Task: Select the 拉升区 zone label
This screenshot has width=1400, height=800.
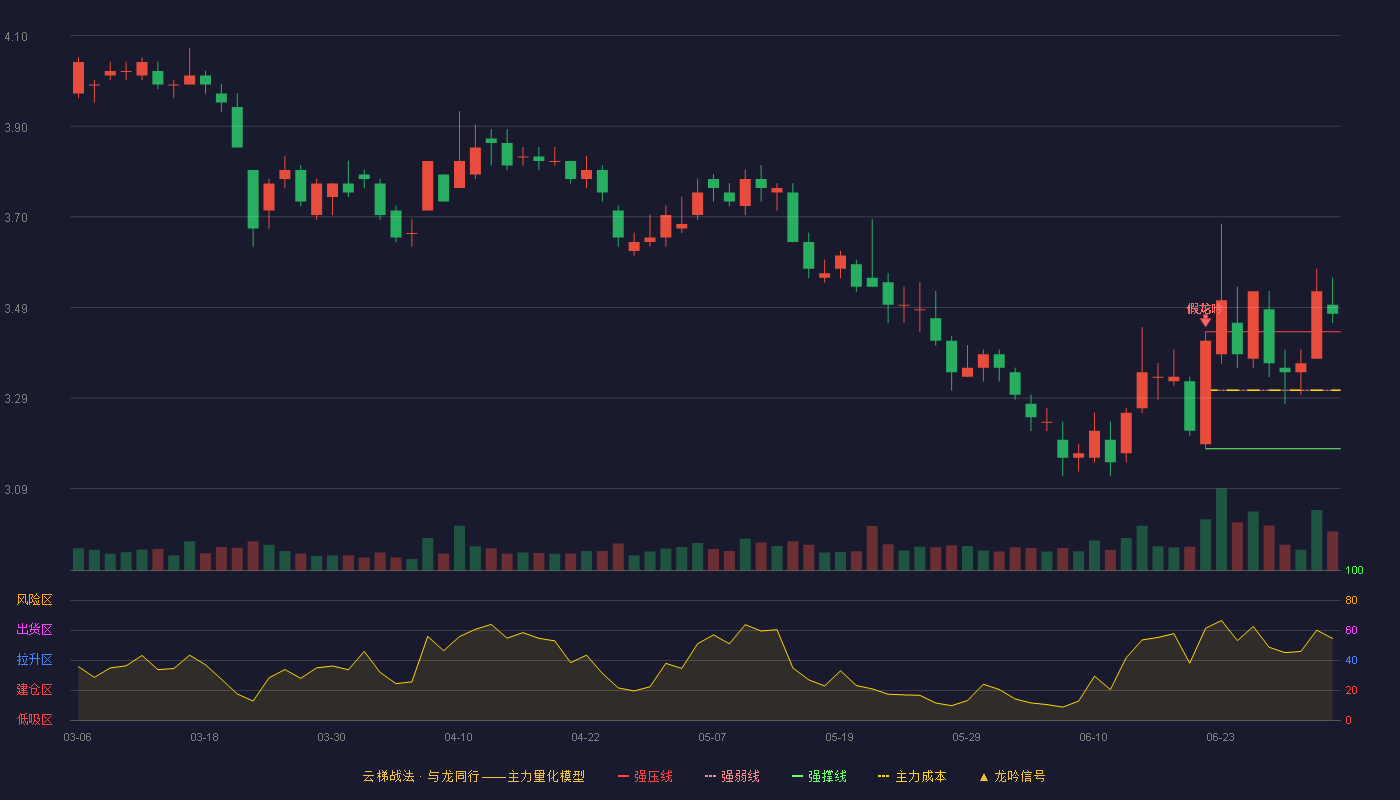Action: pyautogui.click(x=34, y=660)
